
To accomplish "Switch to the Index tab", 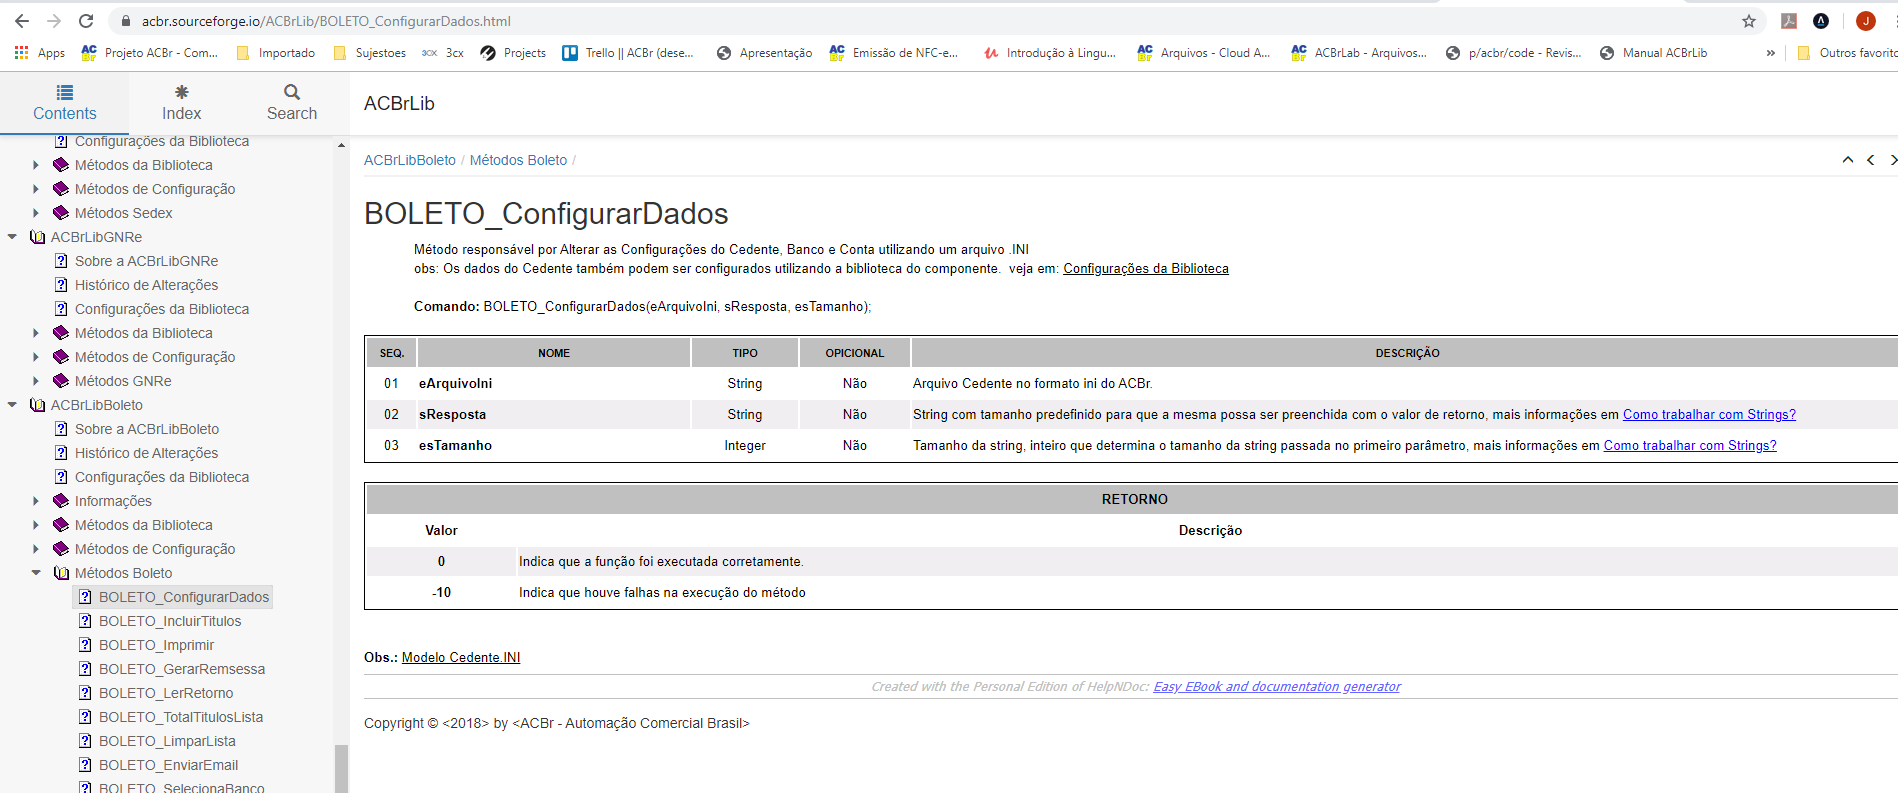I will (x=182, y=103).
